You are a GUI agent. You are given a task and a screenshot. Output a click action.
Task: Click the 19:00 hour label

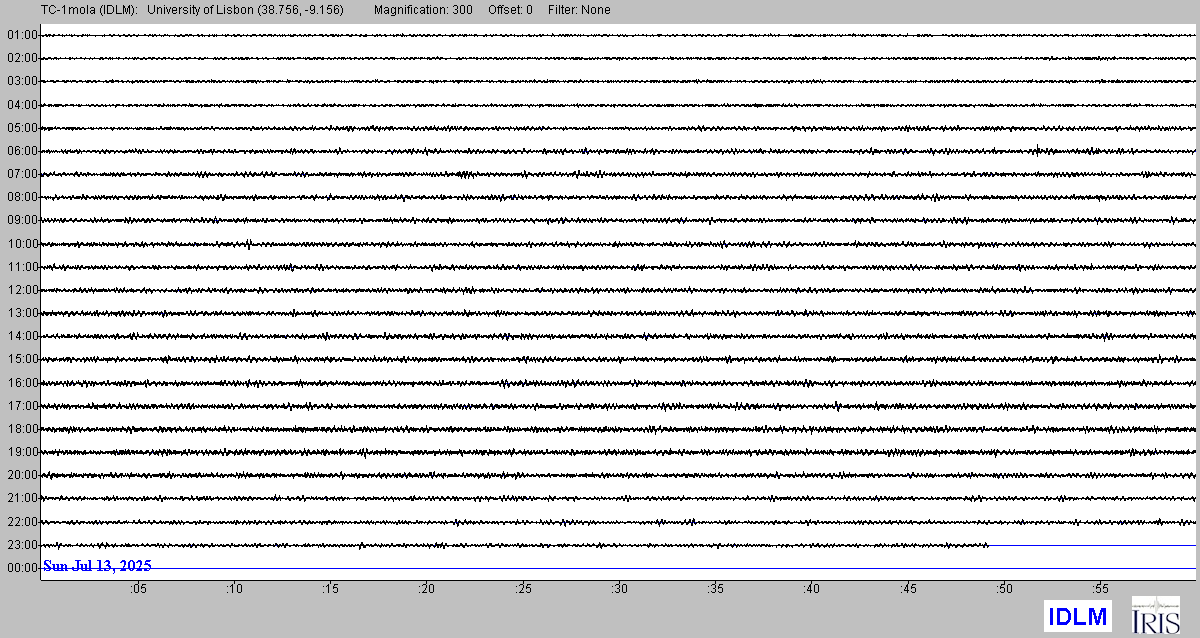pos(22,452)
